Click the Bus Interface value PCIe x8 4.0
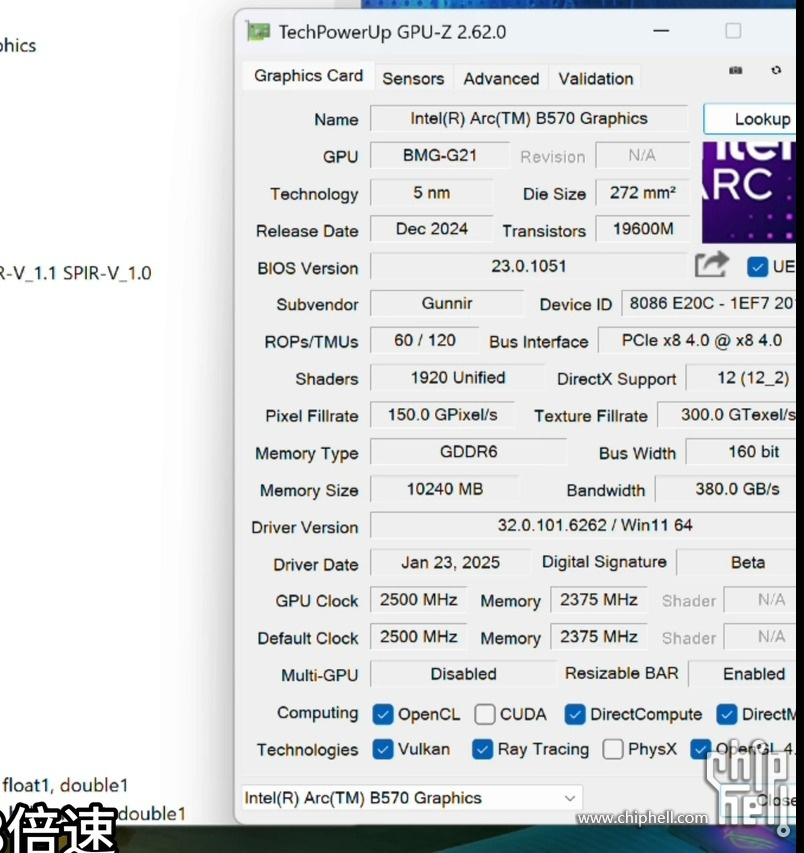 pos(697,341)
